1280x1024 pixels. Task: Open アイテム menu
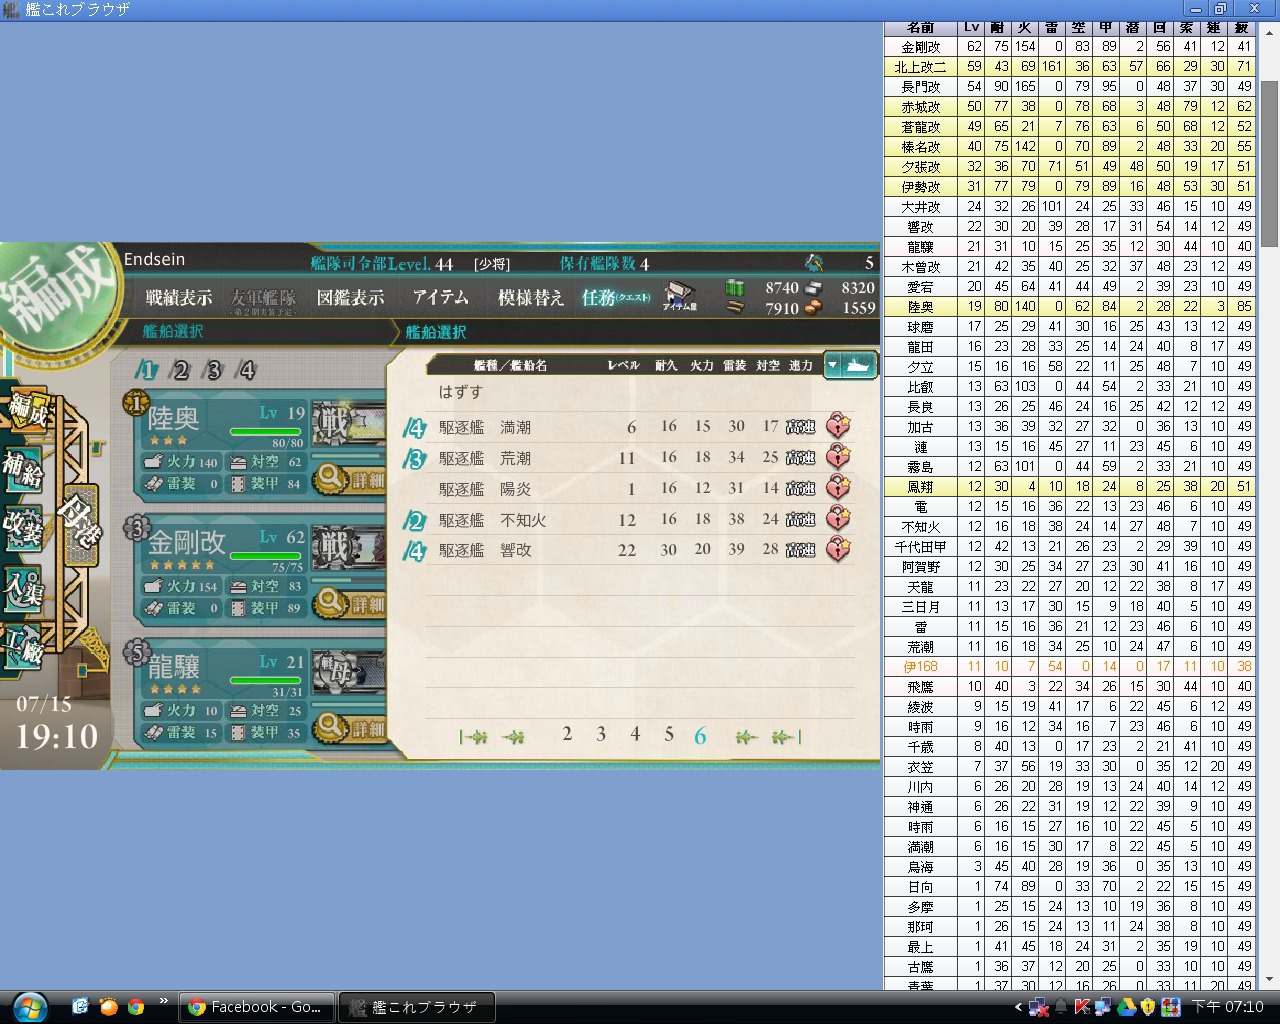[440, 297]
